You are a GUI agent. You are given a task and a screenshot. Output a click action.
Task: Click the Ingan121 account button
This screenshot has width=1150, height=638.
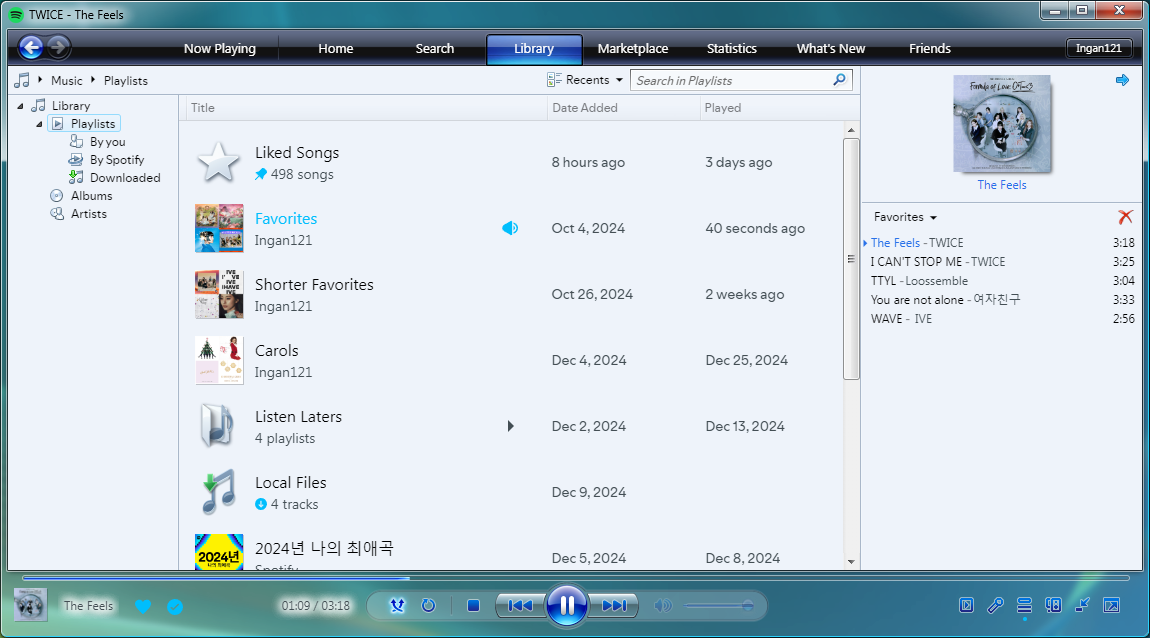click(x=1099, y=48)
